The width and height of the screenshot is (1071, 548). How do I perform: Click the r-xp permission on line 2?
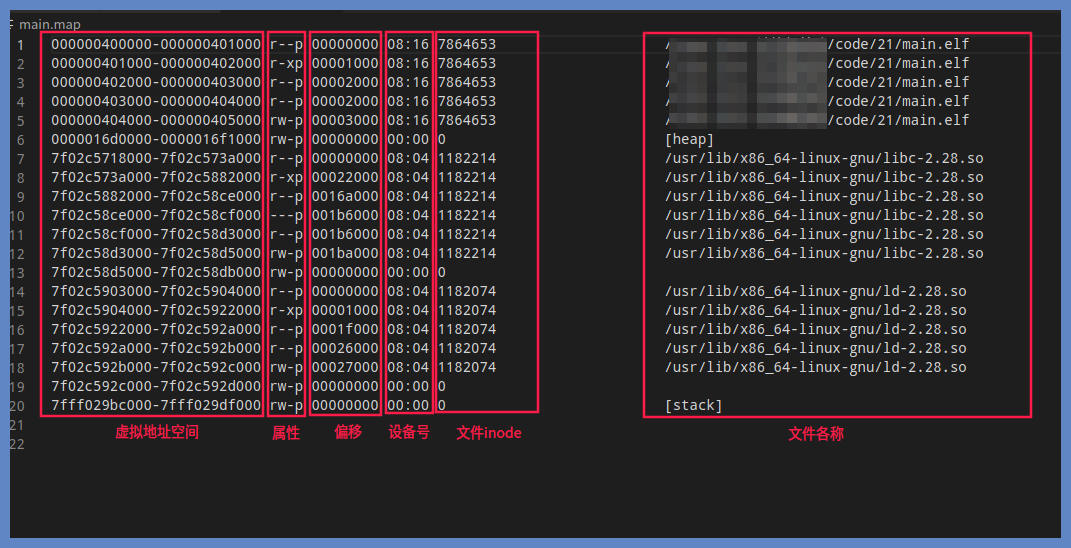pos(285,63)
